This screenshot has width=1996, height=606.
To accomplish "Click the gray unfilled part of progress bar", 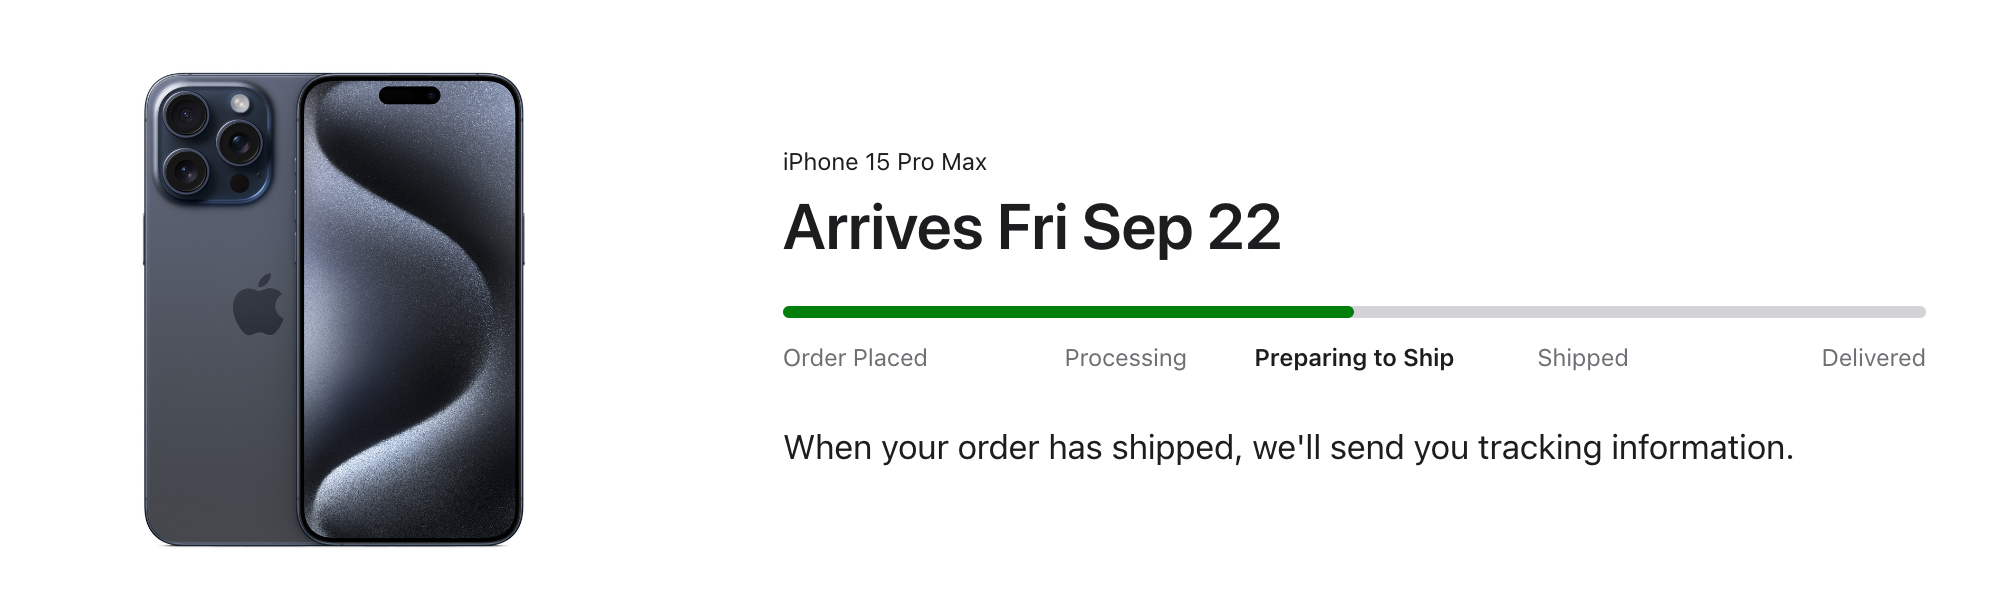I will (x=1640, y=312).
